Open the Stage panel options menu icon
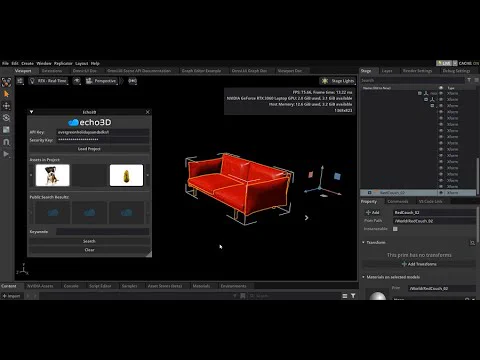The width and height of the screenshot is (480, 360). tap(476, 80)
